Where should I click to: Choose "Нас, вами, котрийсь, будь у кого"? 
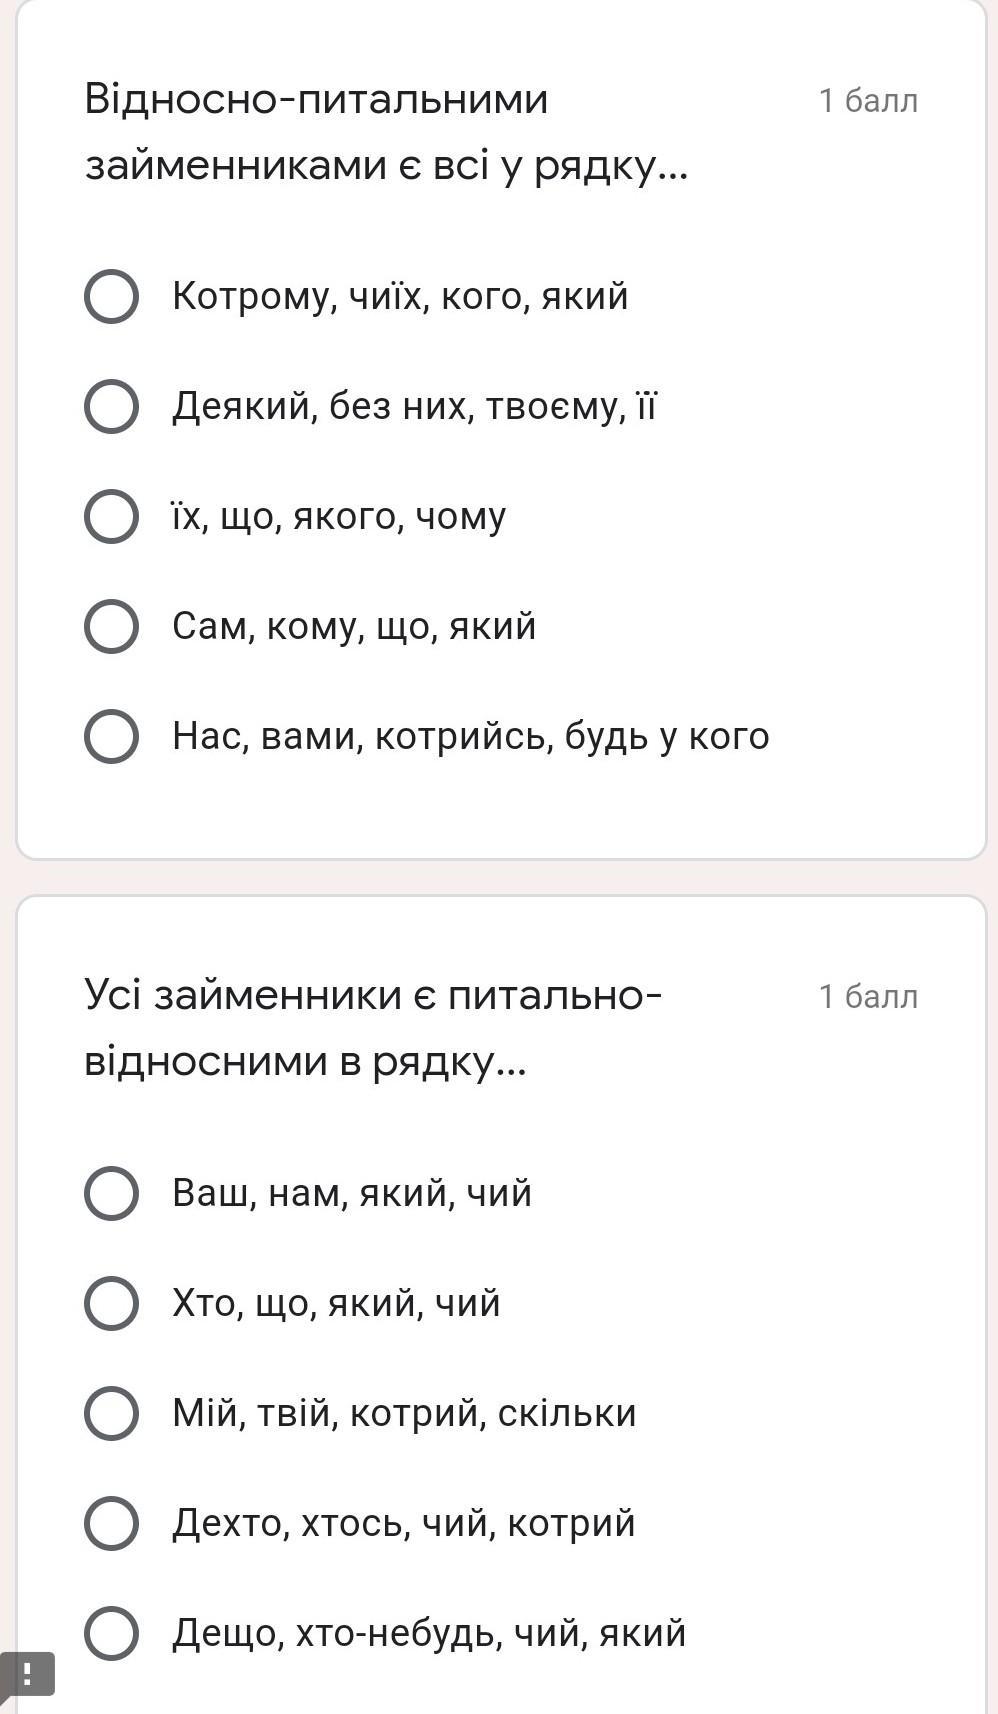(111, 736)
